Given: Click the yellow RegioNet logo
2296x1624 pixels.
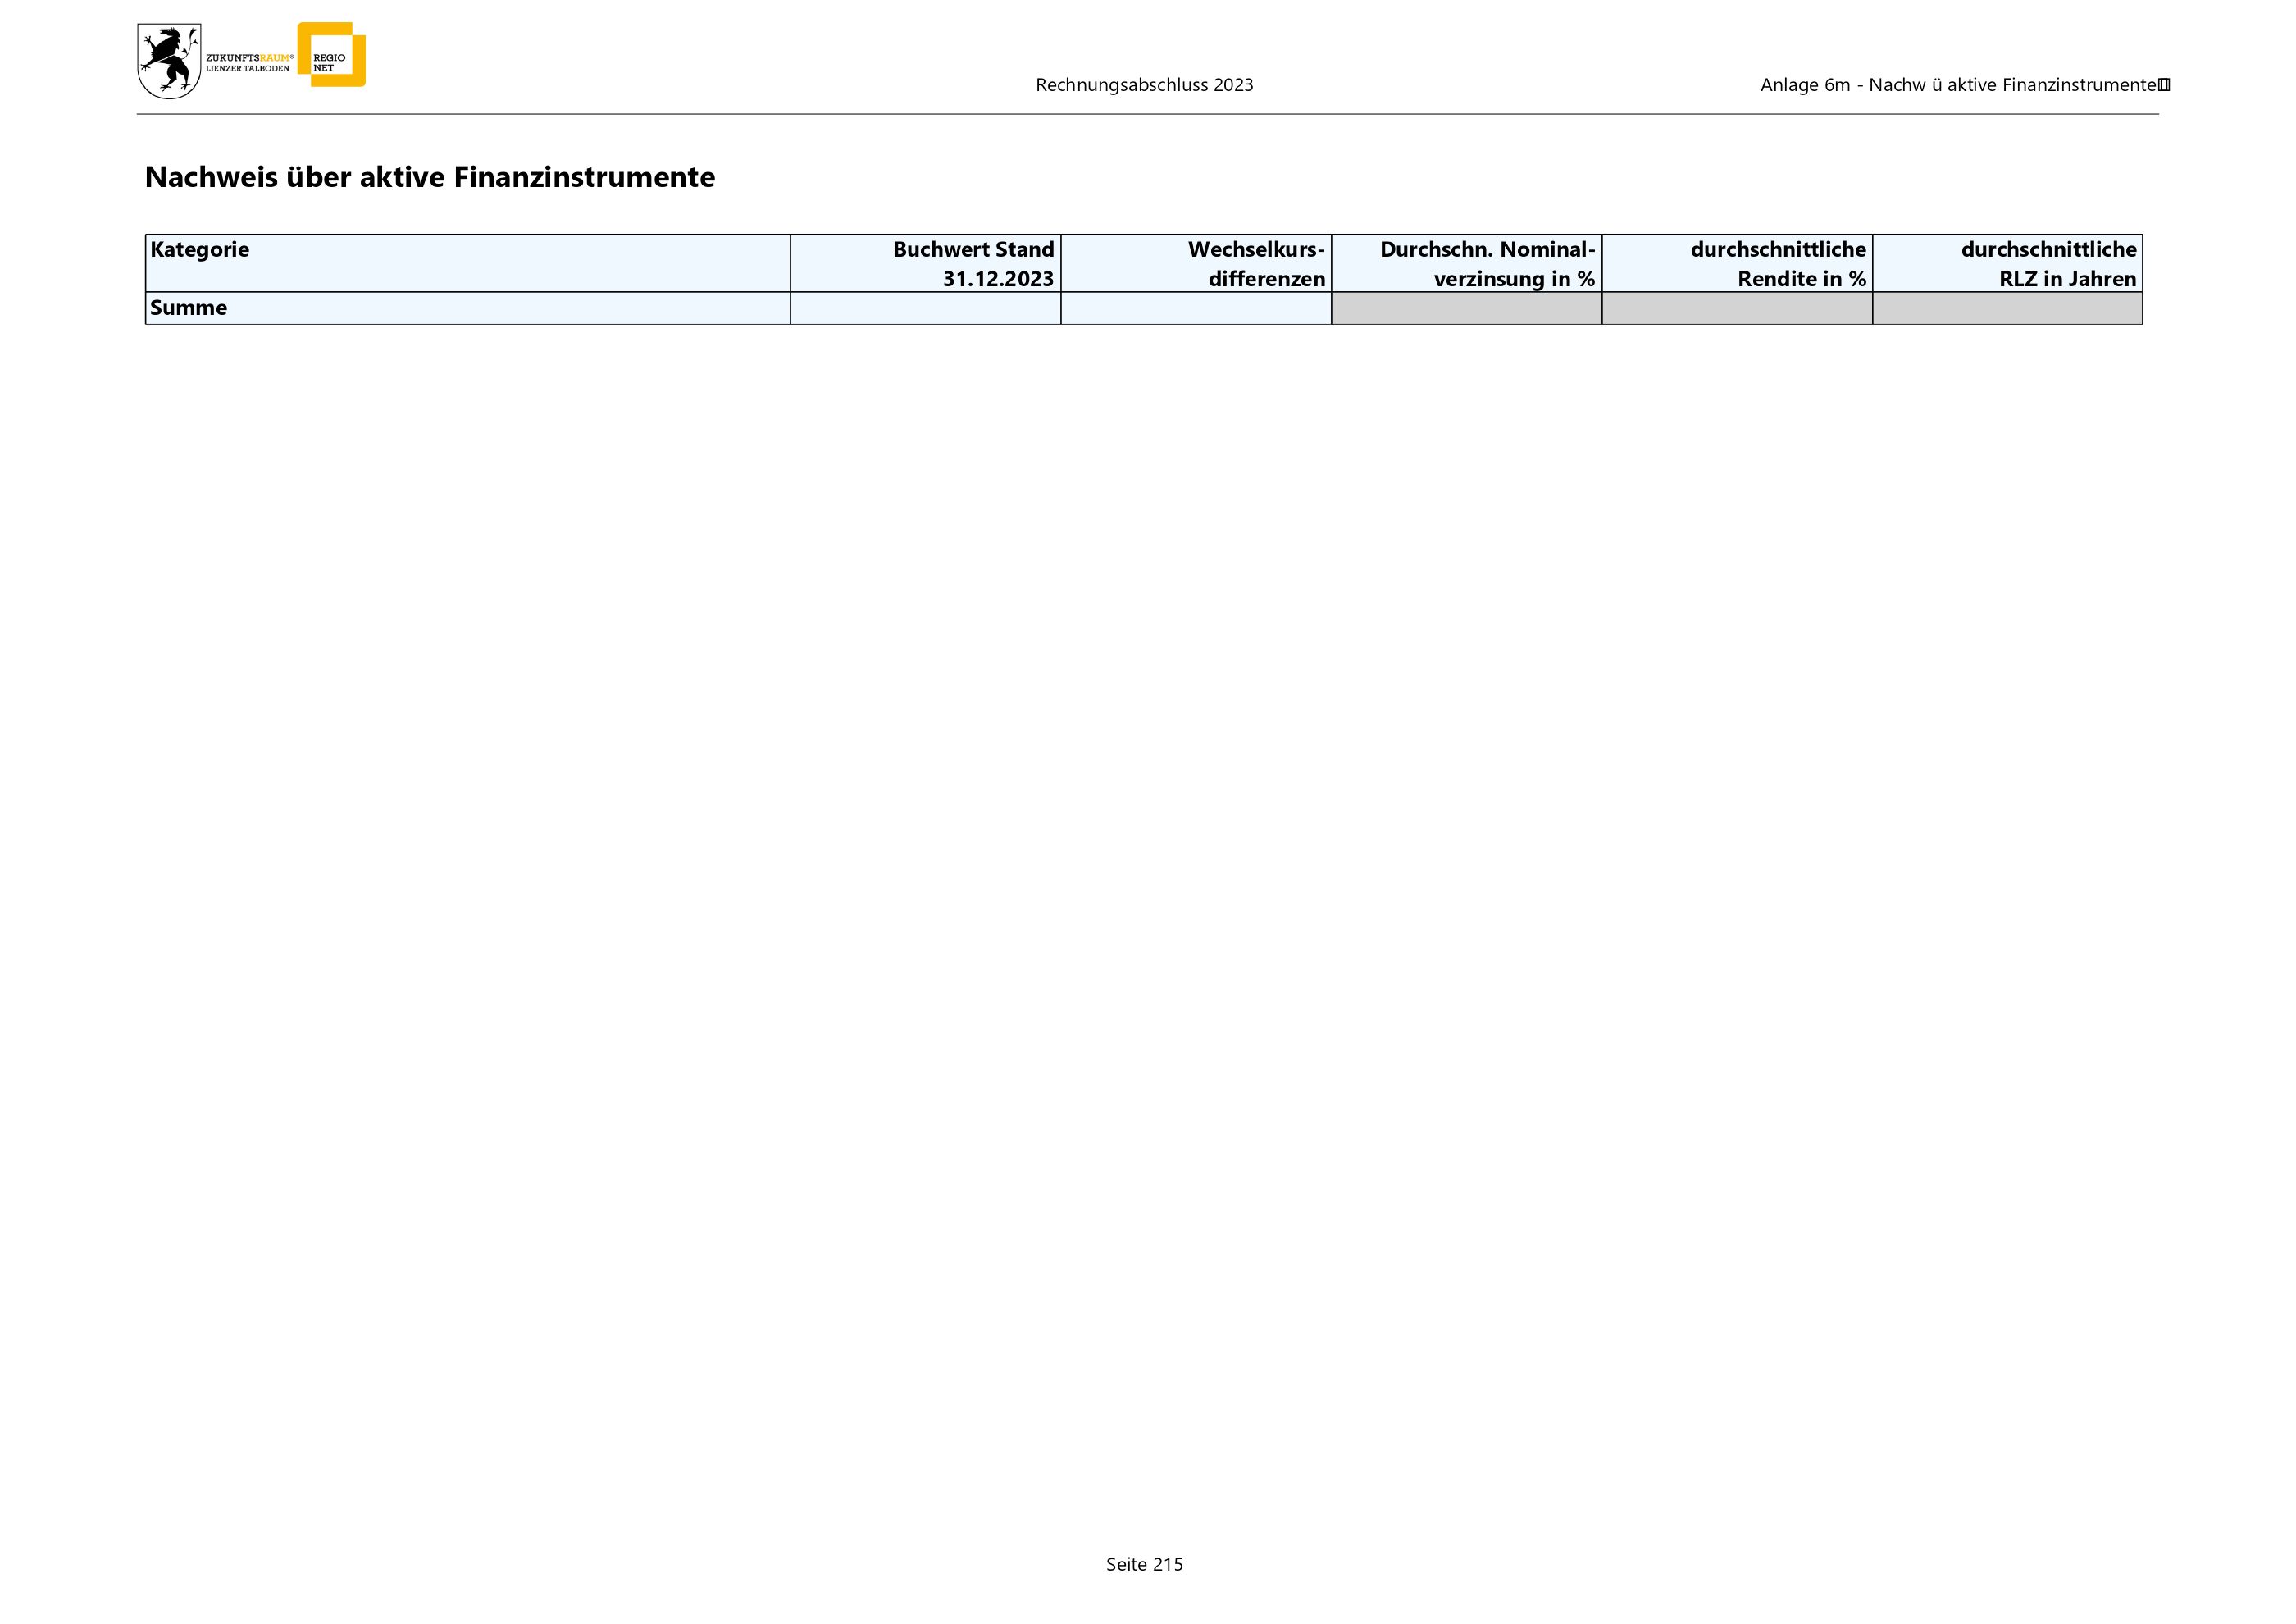Looking at the screenshot, I should tap(333, 56).
